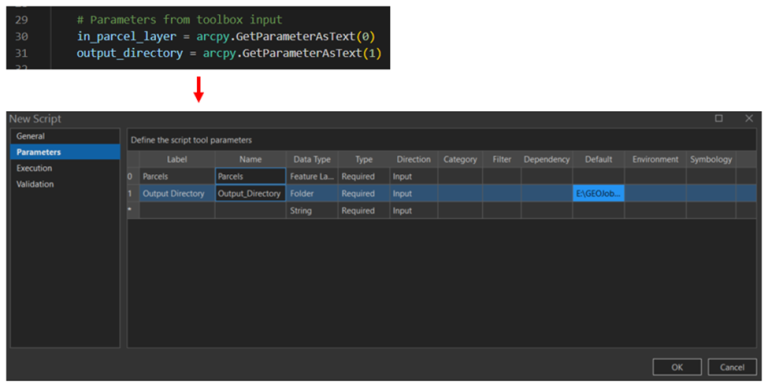The image size is (768, 389).
Task: Click the Symbology column header
Action: coord(711,159)
